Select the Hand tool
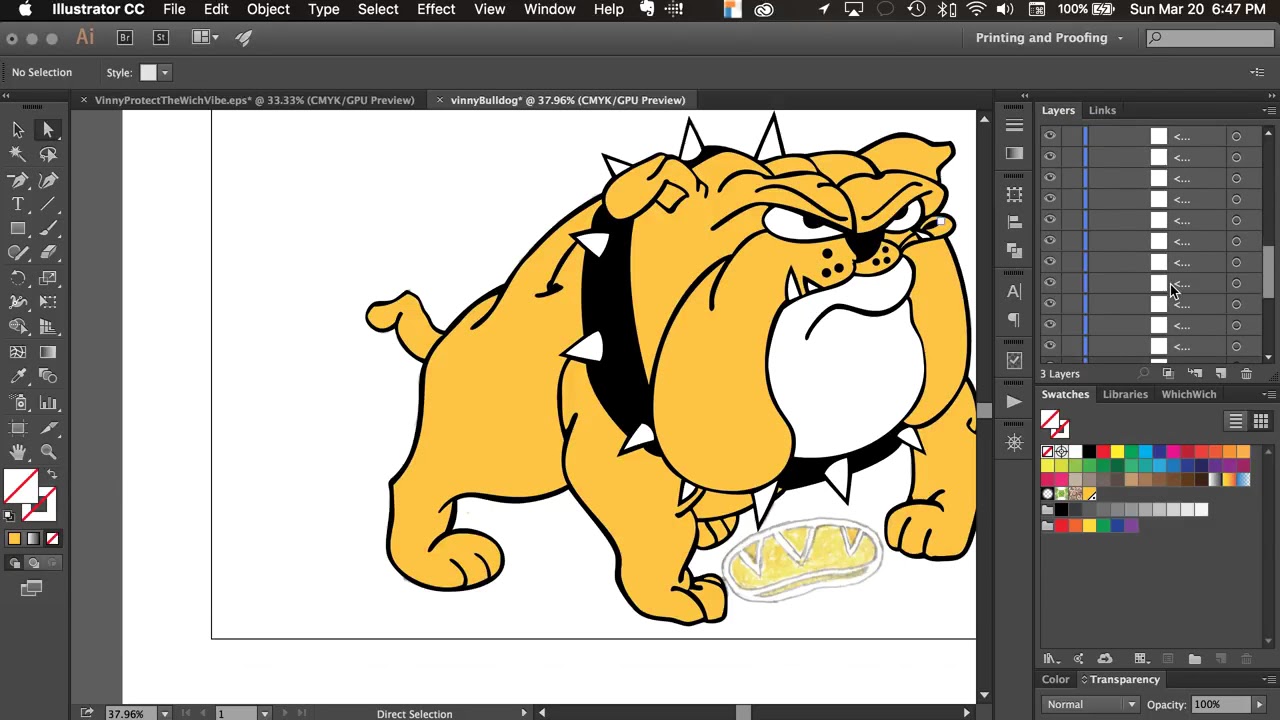 pyautogui.click(x=18, y=452)
